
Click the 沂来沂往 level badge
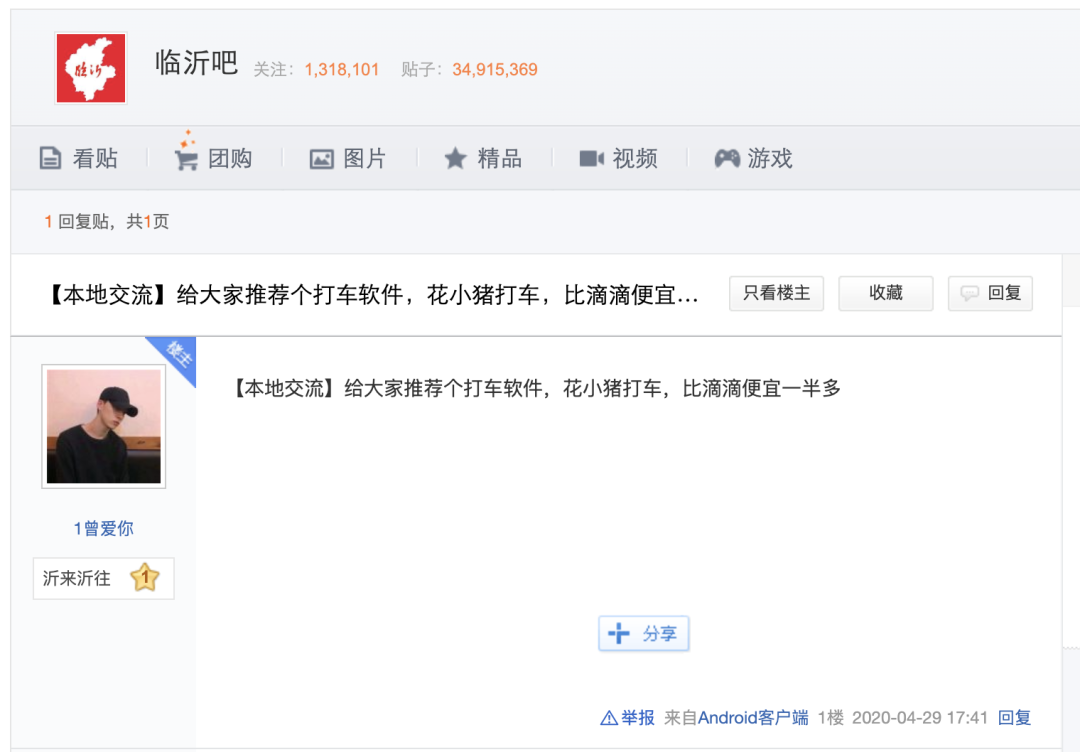tap(103, 578)
